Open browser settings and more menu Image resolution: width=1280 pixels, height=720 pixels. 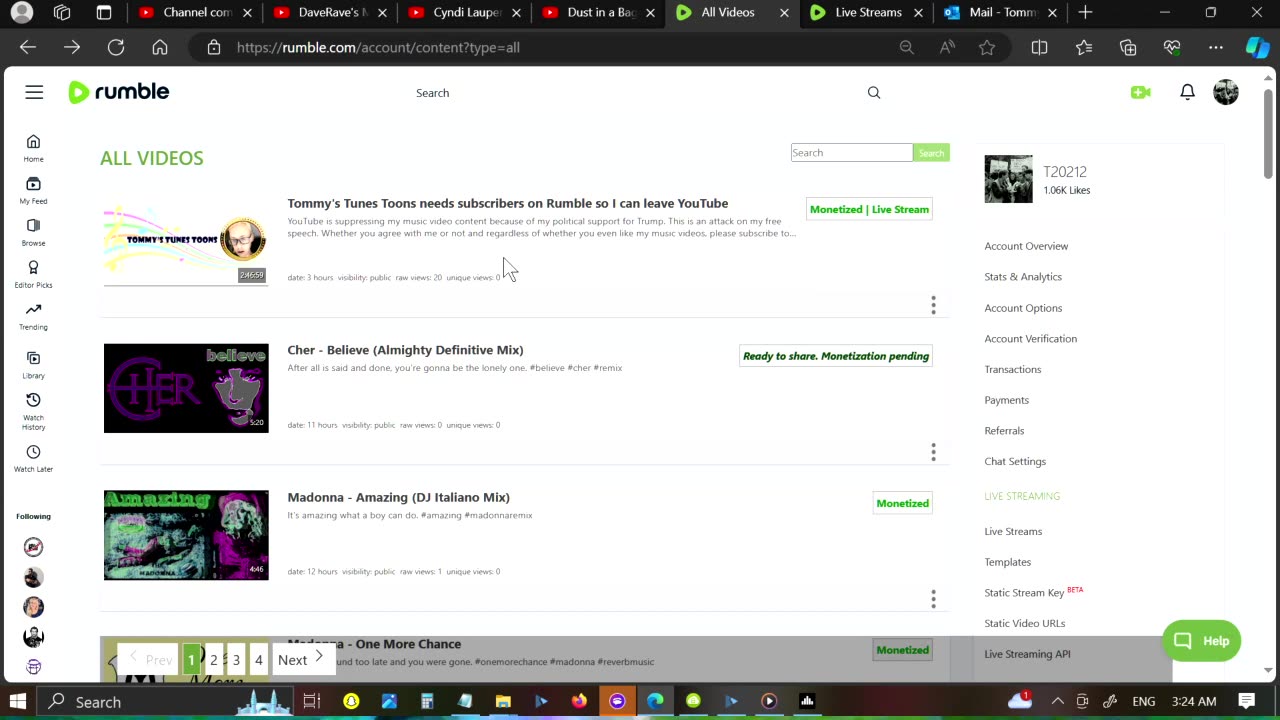click(x=1216, y=47)
